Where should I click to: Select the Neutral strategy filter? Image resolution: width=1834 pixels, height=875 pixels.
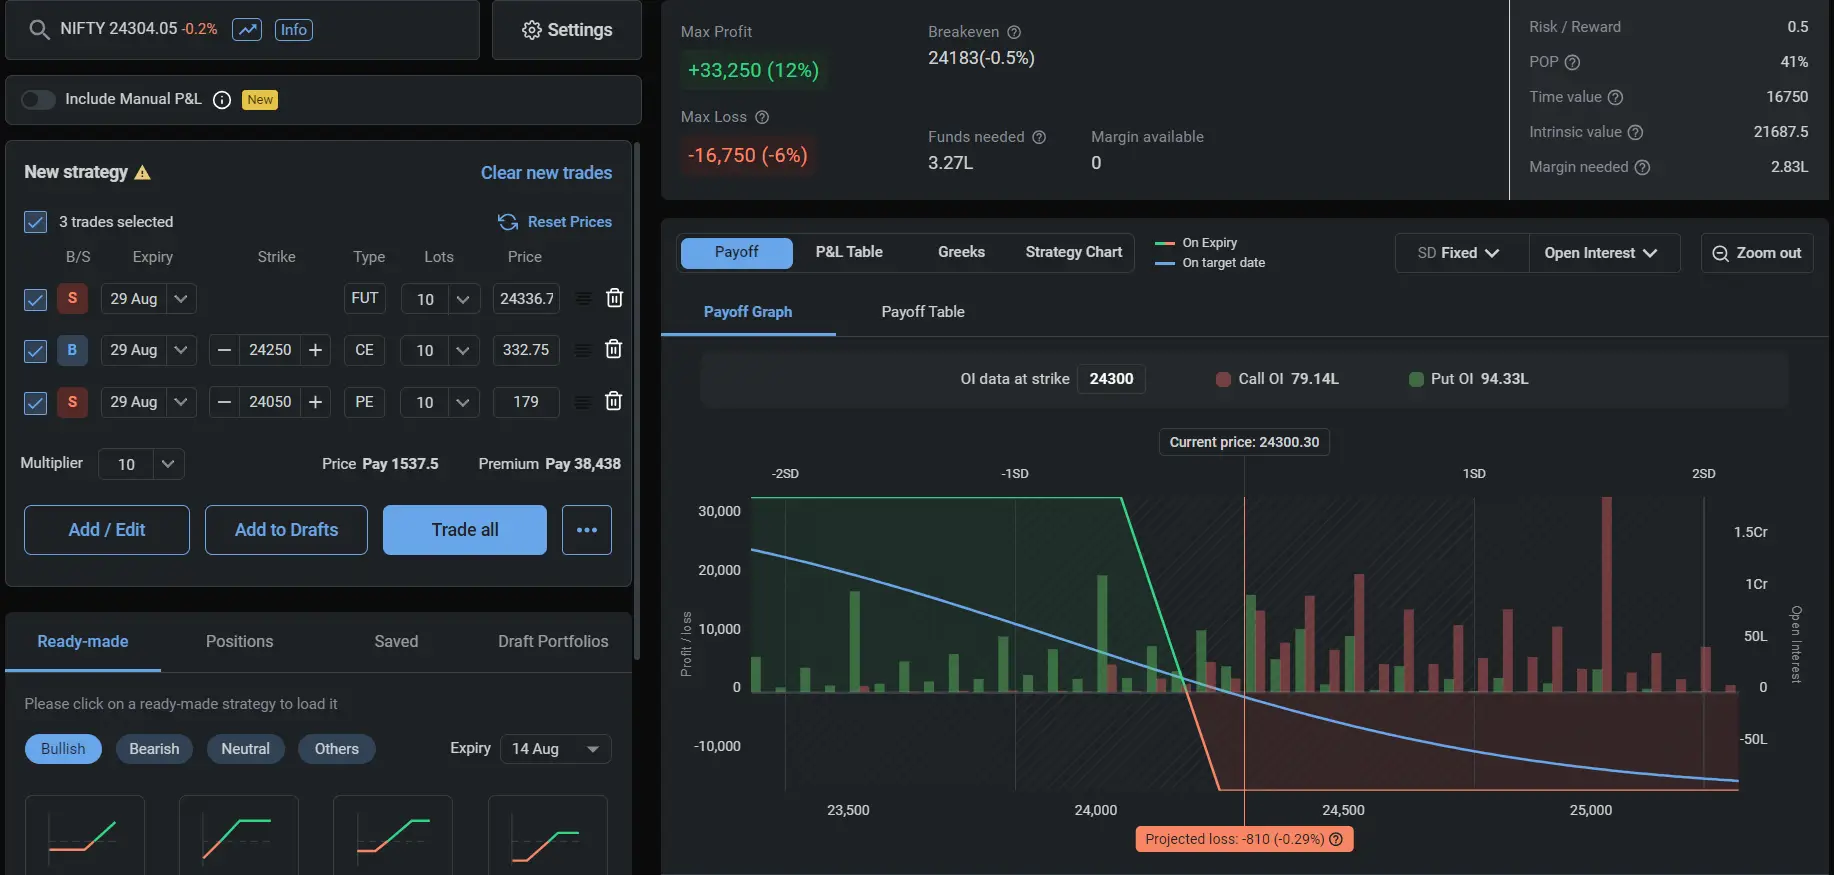[x=245, y=749]
